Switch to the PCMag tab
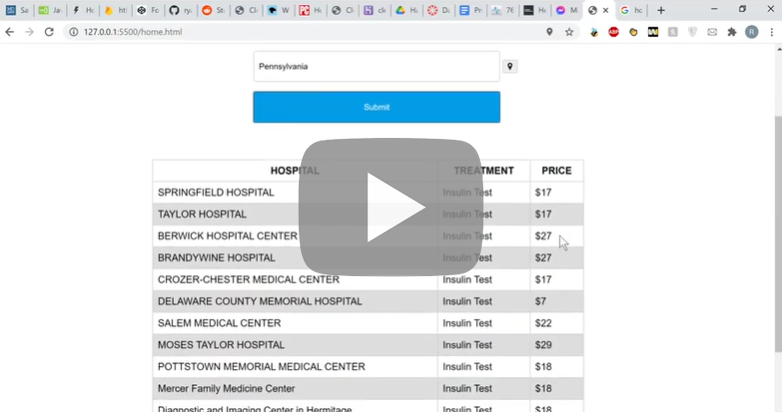782x412 pixels. point(310,10)
